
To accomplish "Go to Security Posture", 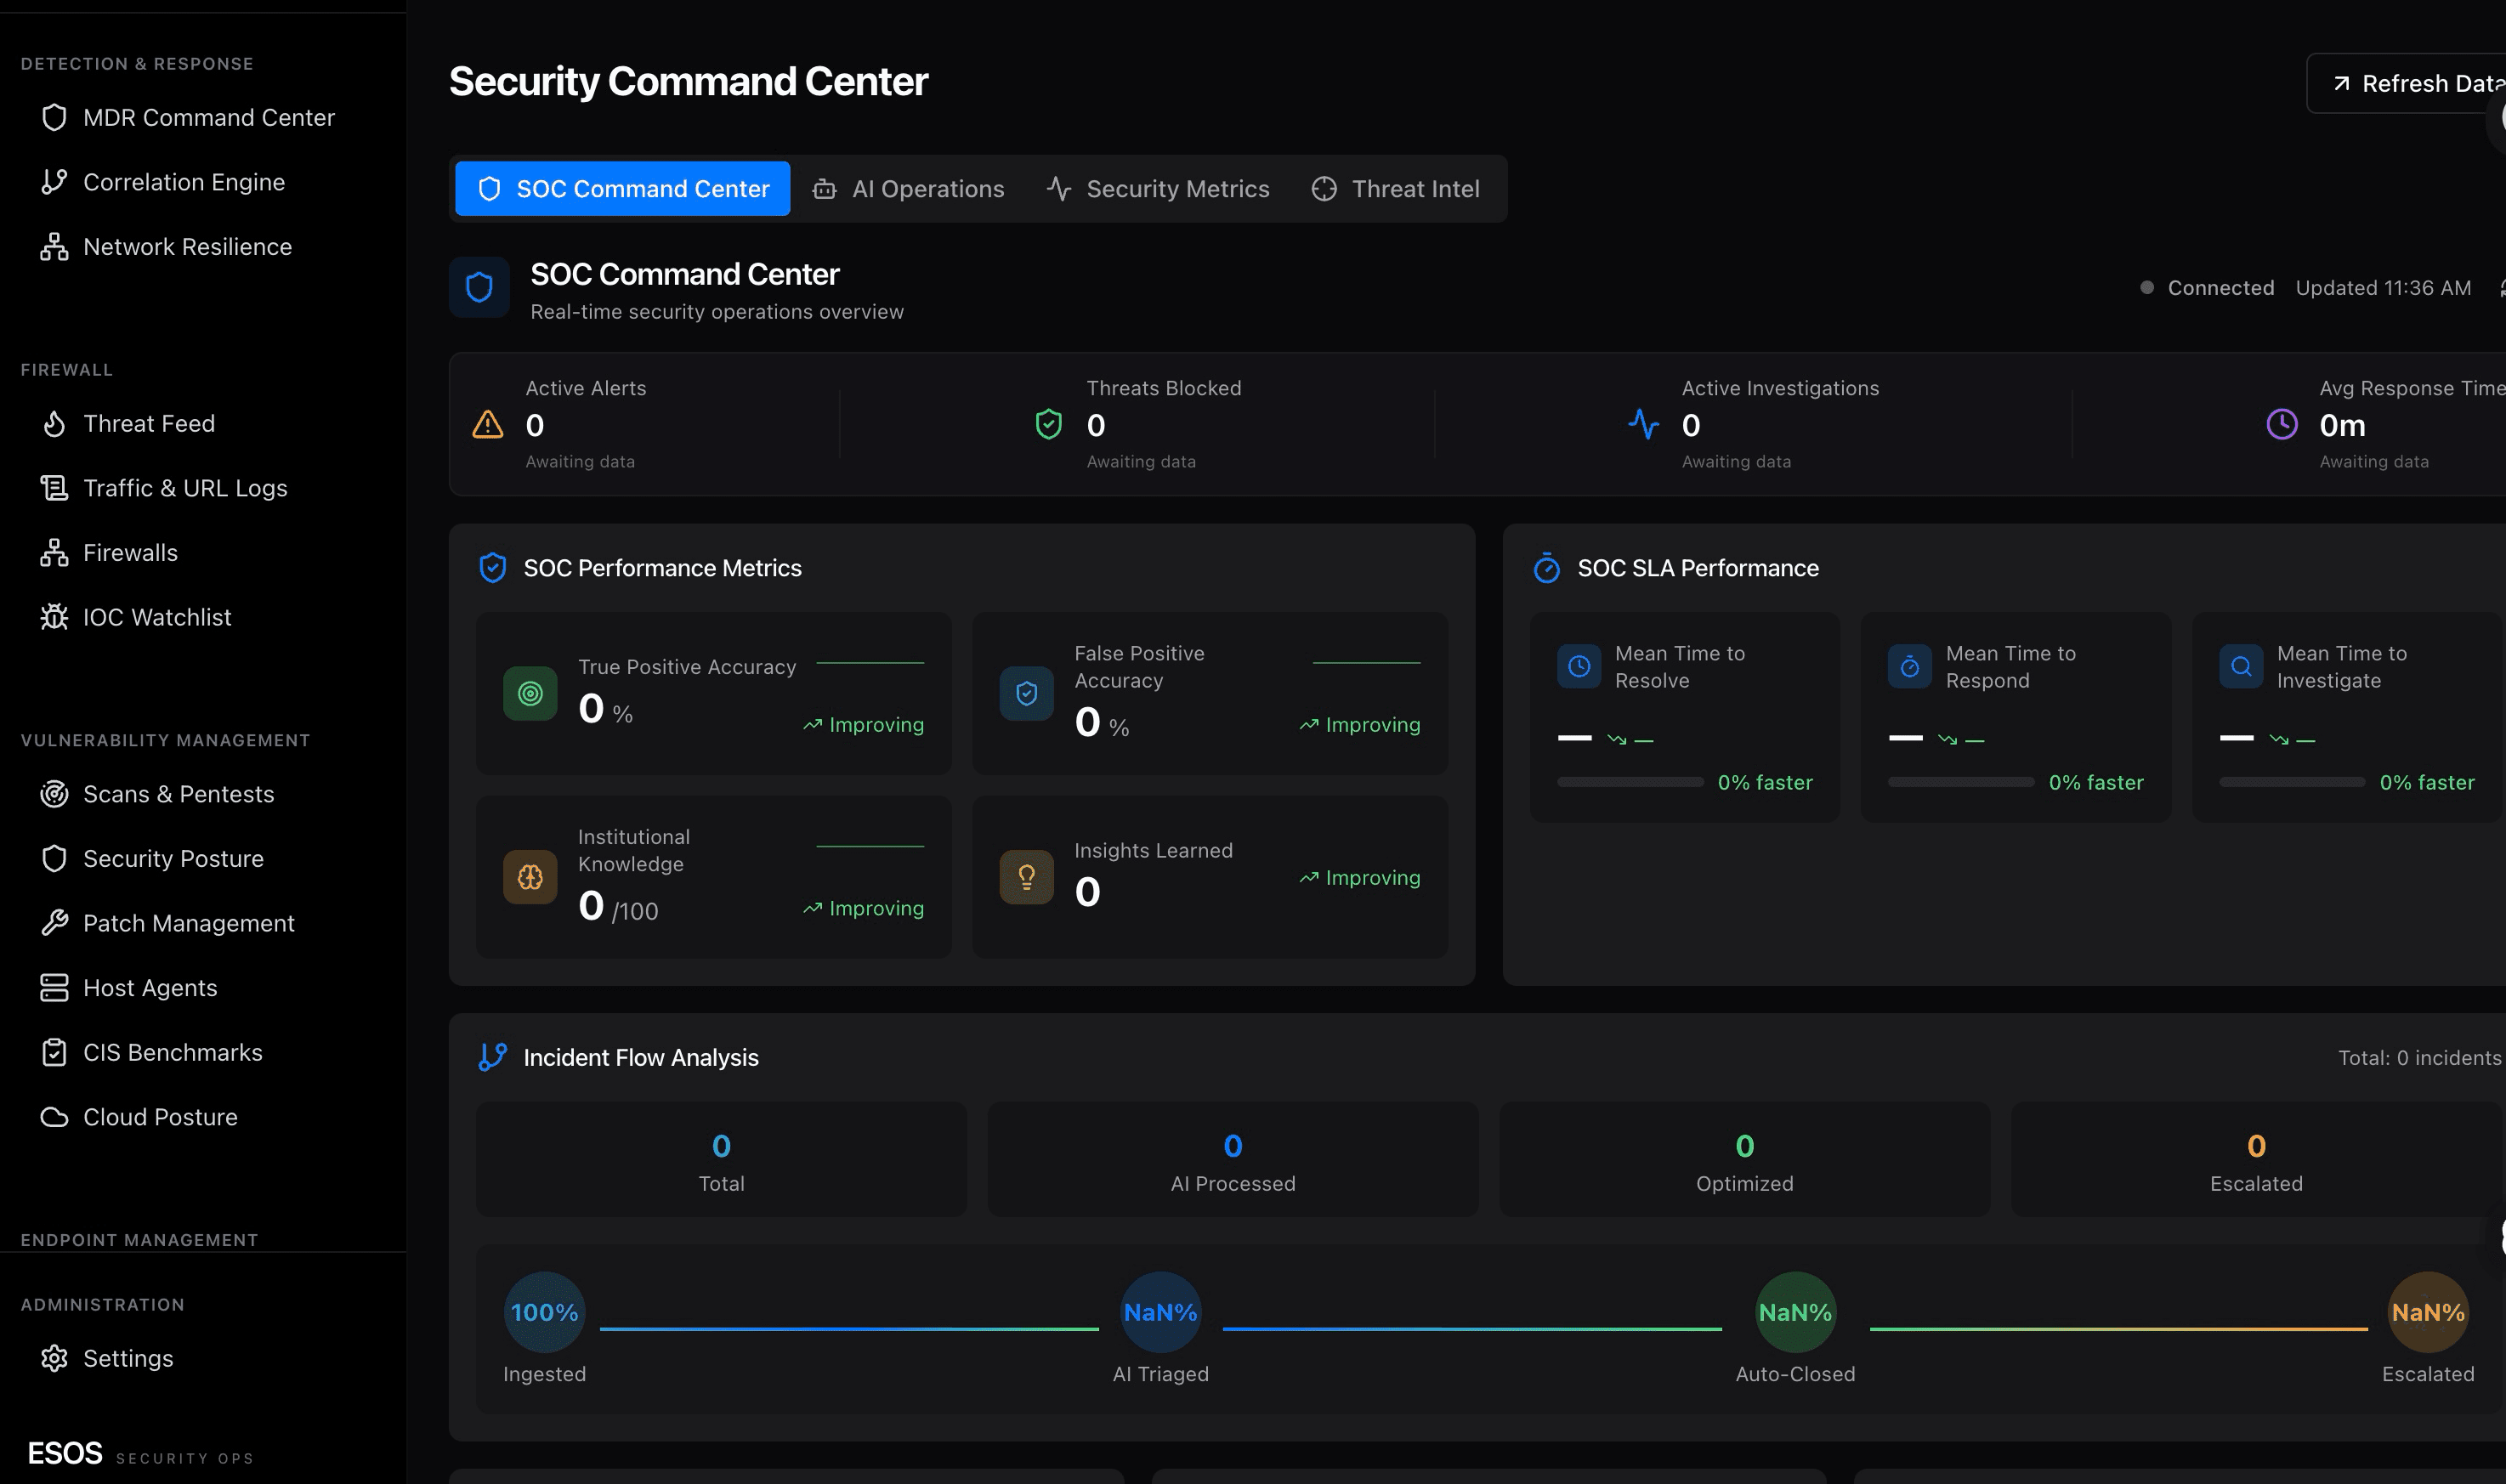I will click(203, 859).
